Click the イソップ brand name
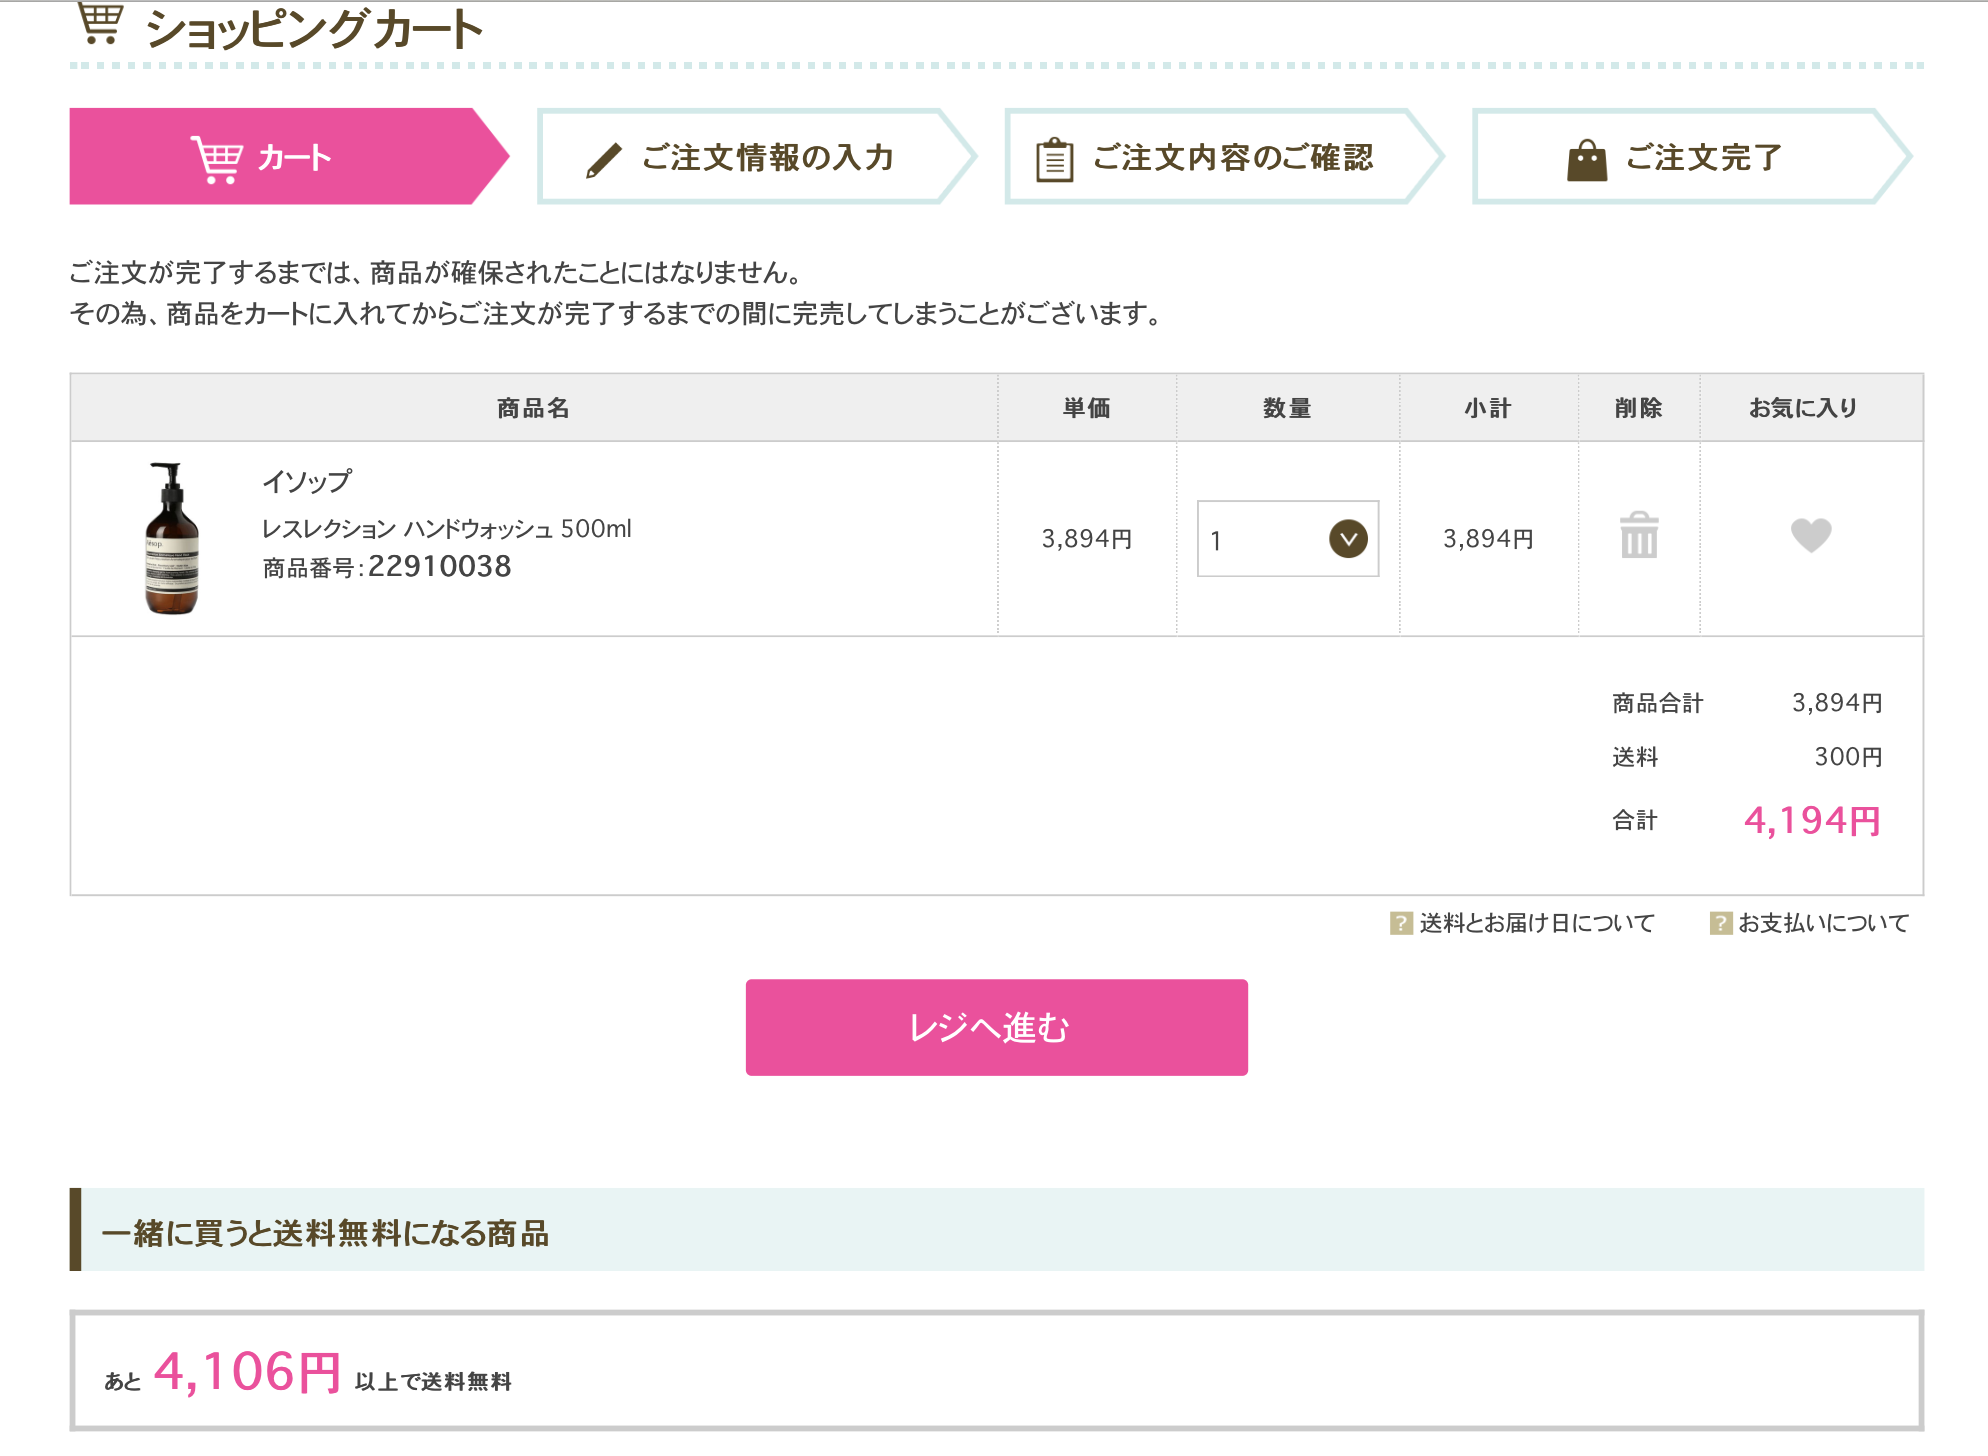 click(x=307, y=482)
